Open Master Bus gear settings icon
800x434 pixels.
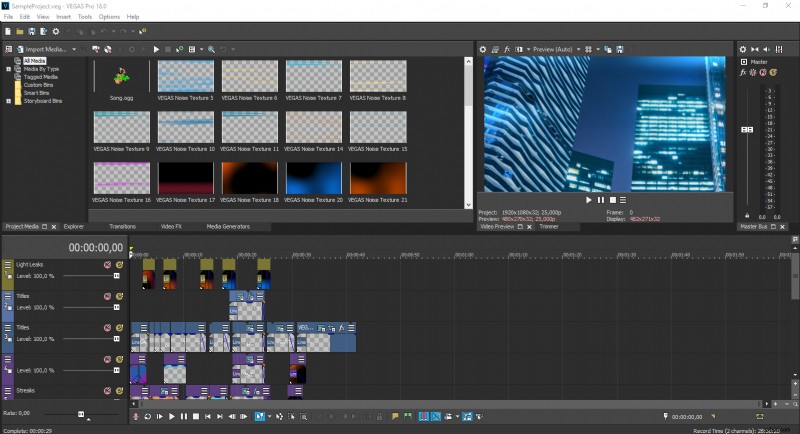pyautogui.click(x=743, y=49)
